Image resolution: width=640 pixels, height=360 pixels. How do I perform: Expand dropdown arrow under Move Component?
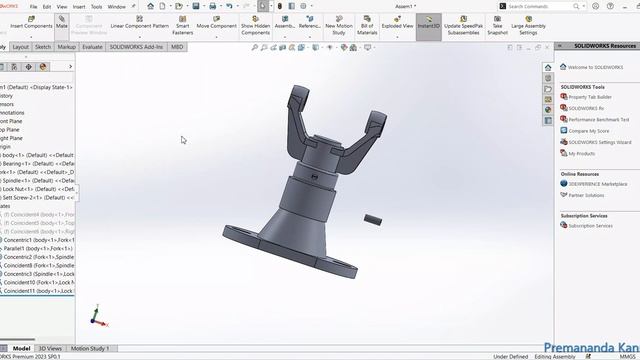[x=216, y=37]
